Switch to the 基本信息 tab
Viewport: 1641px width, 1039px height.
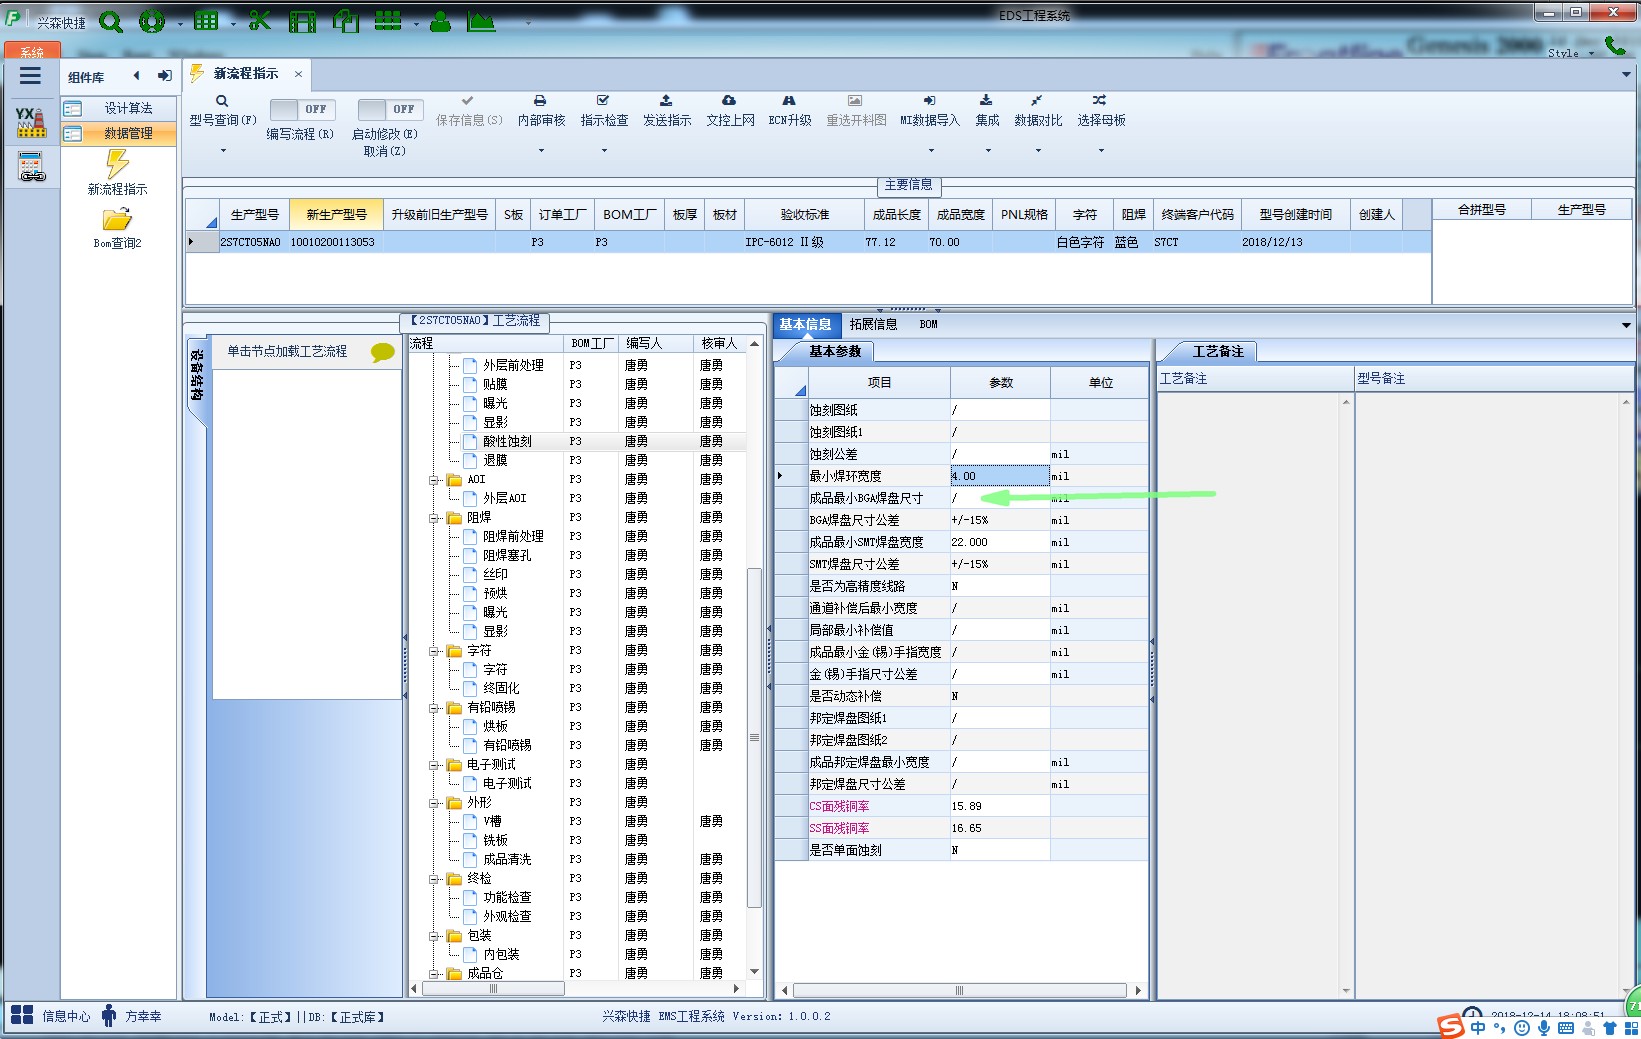[806, 324]
